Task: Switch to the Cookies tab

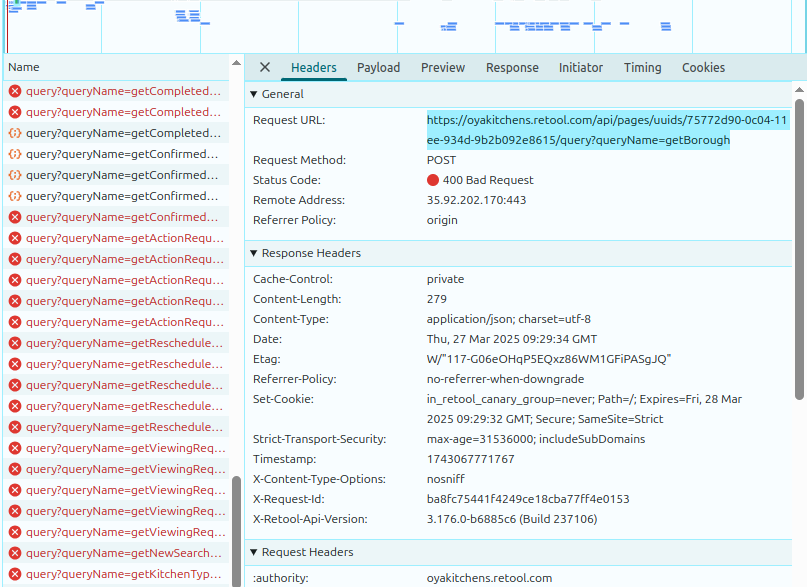Action: (703, 68)
